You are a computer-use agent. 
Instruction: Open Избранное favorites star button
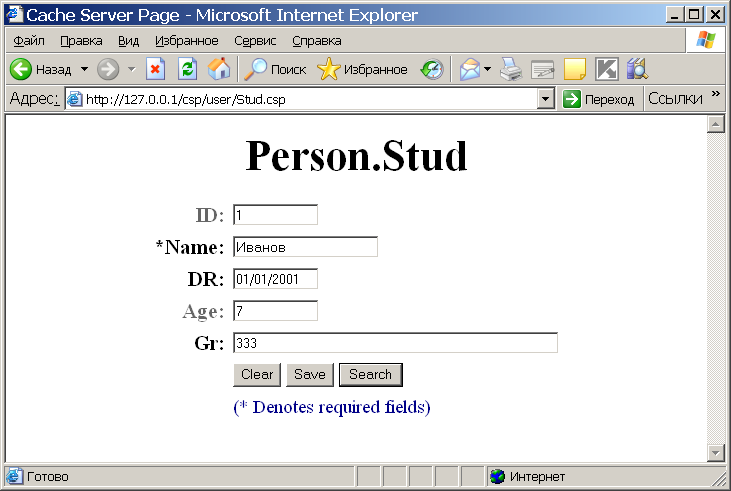pyautogui.click(x=362, y=69)
